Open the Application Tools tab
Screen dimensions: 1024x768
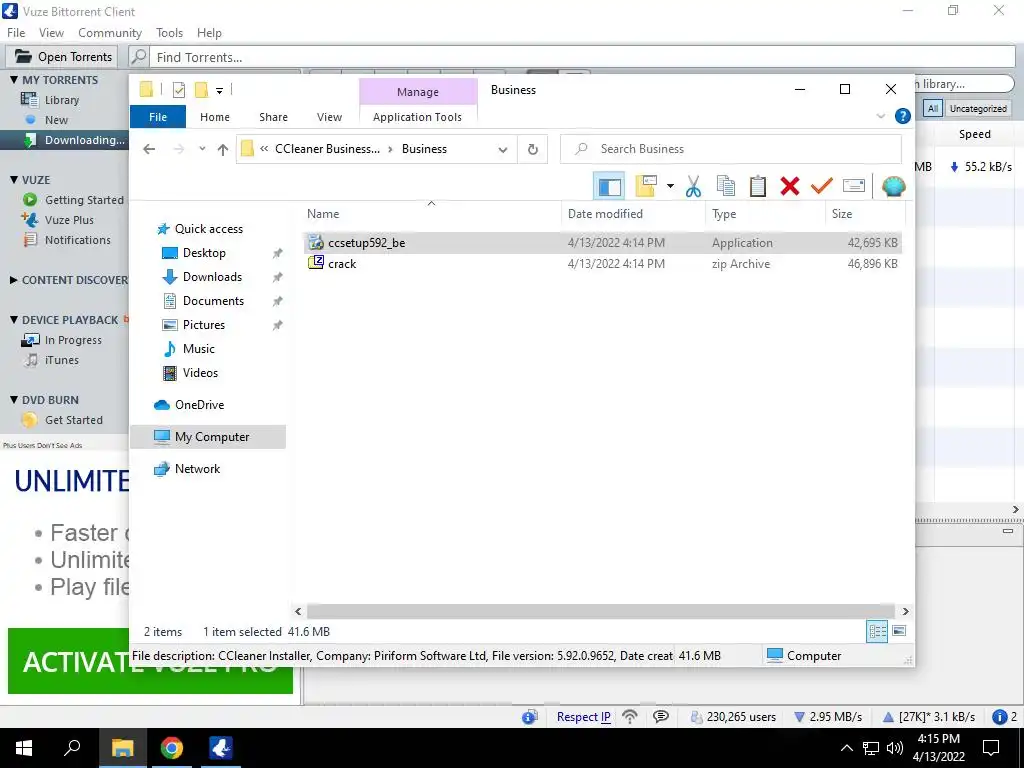(417, 117)
